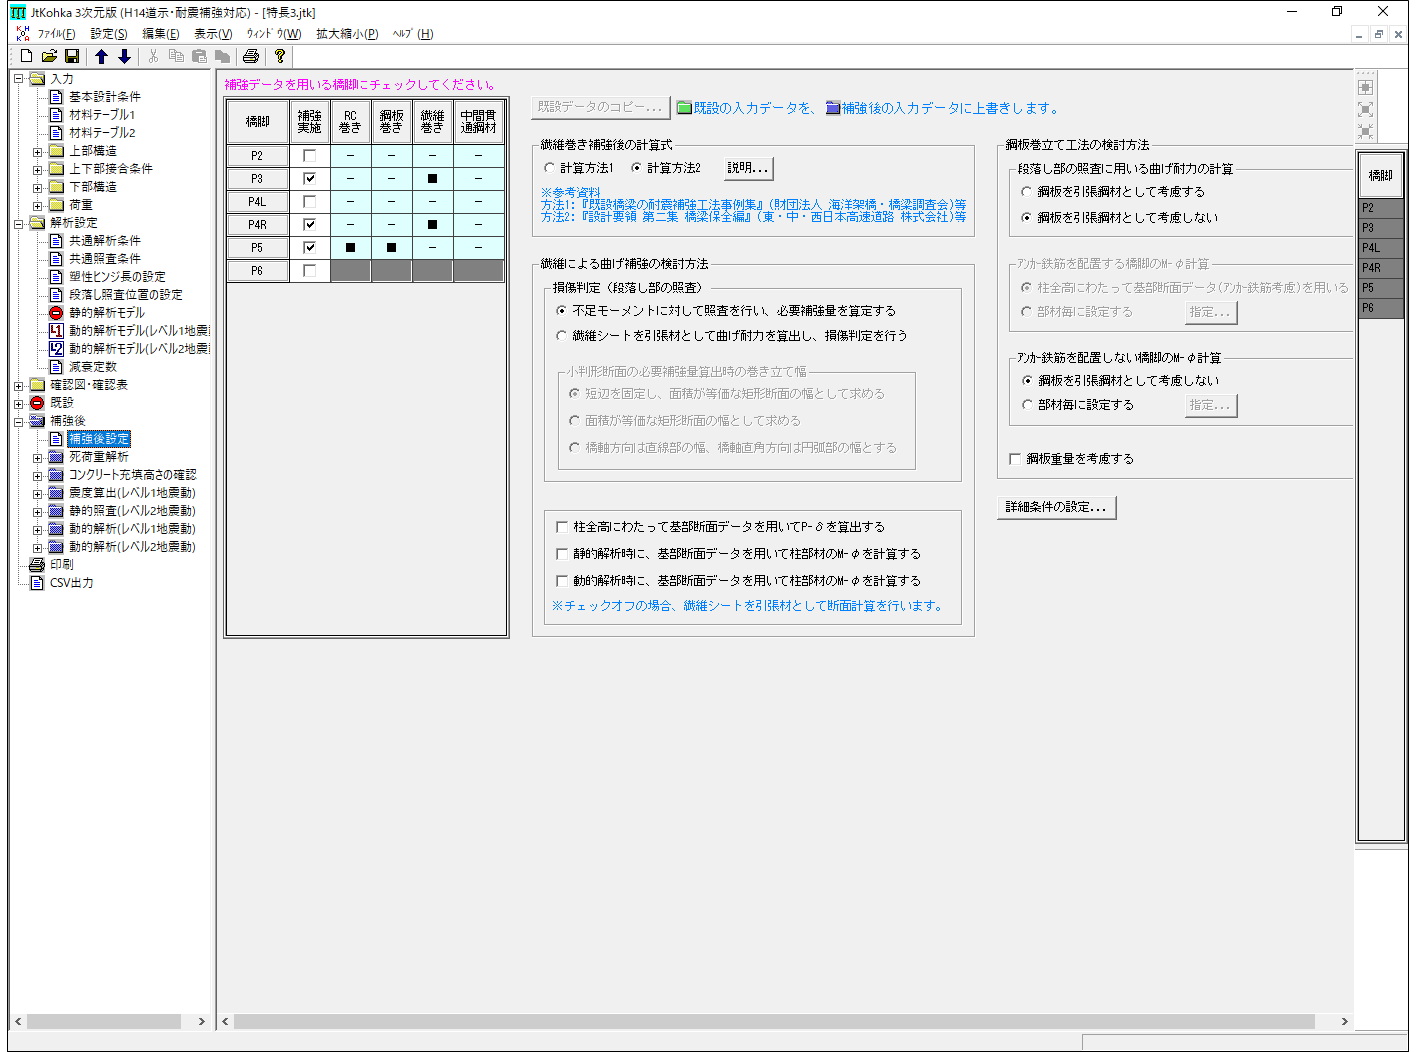Select the 計算方法1 radio button
This screenshot has width=1416, height=1052.
point(550,168)
